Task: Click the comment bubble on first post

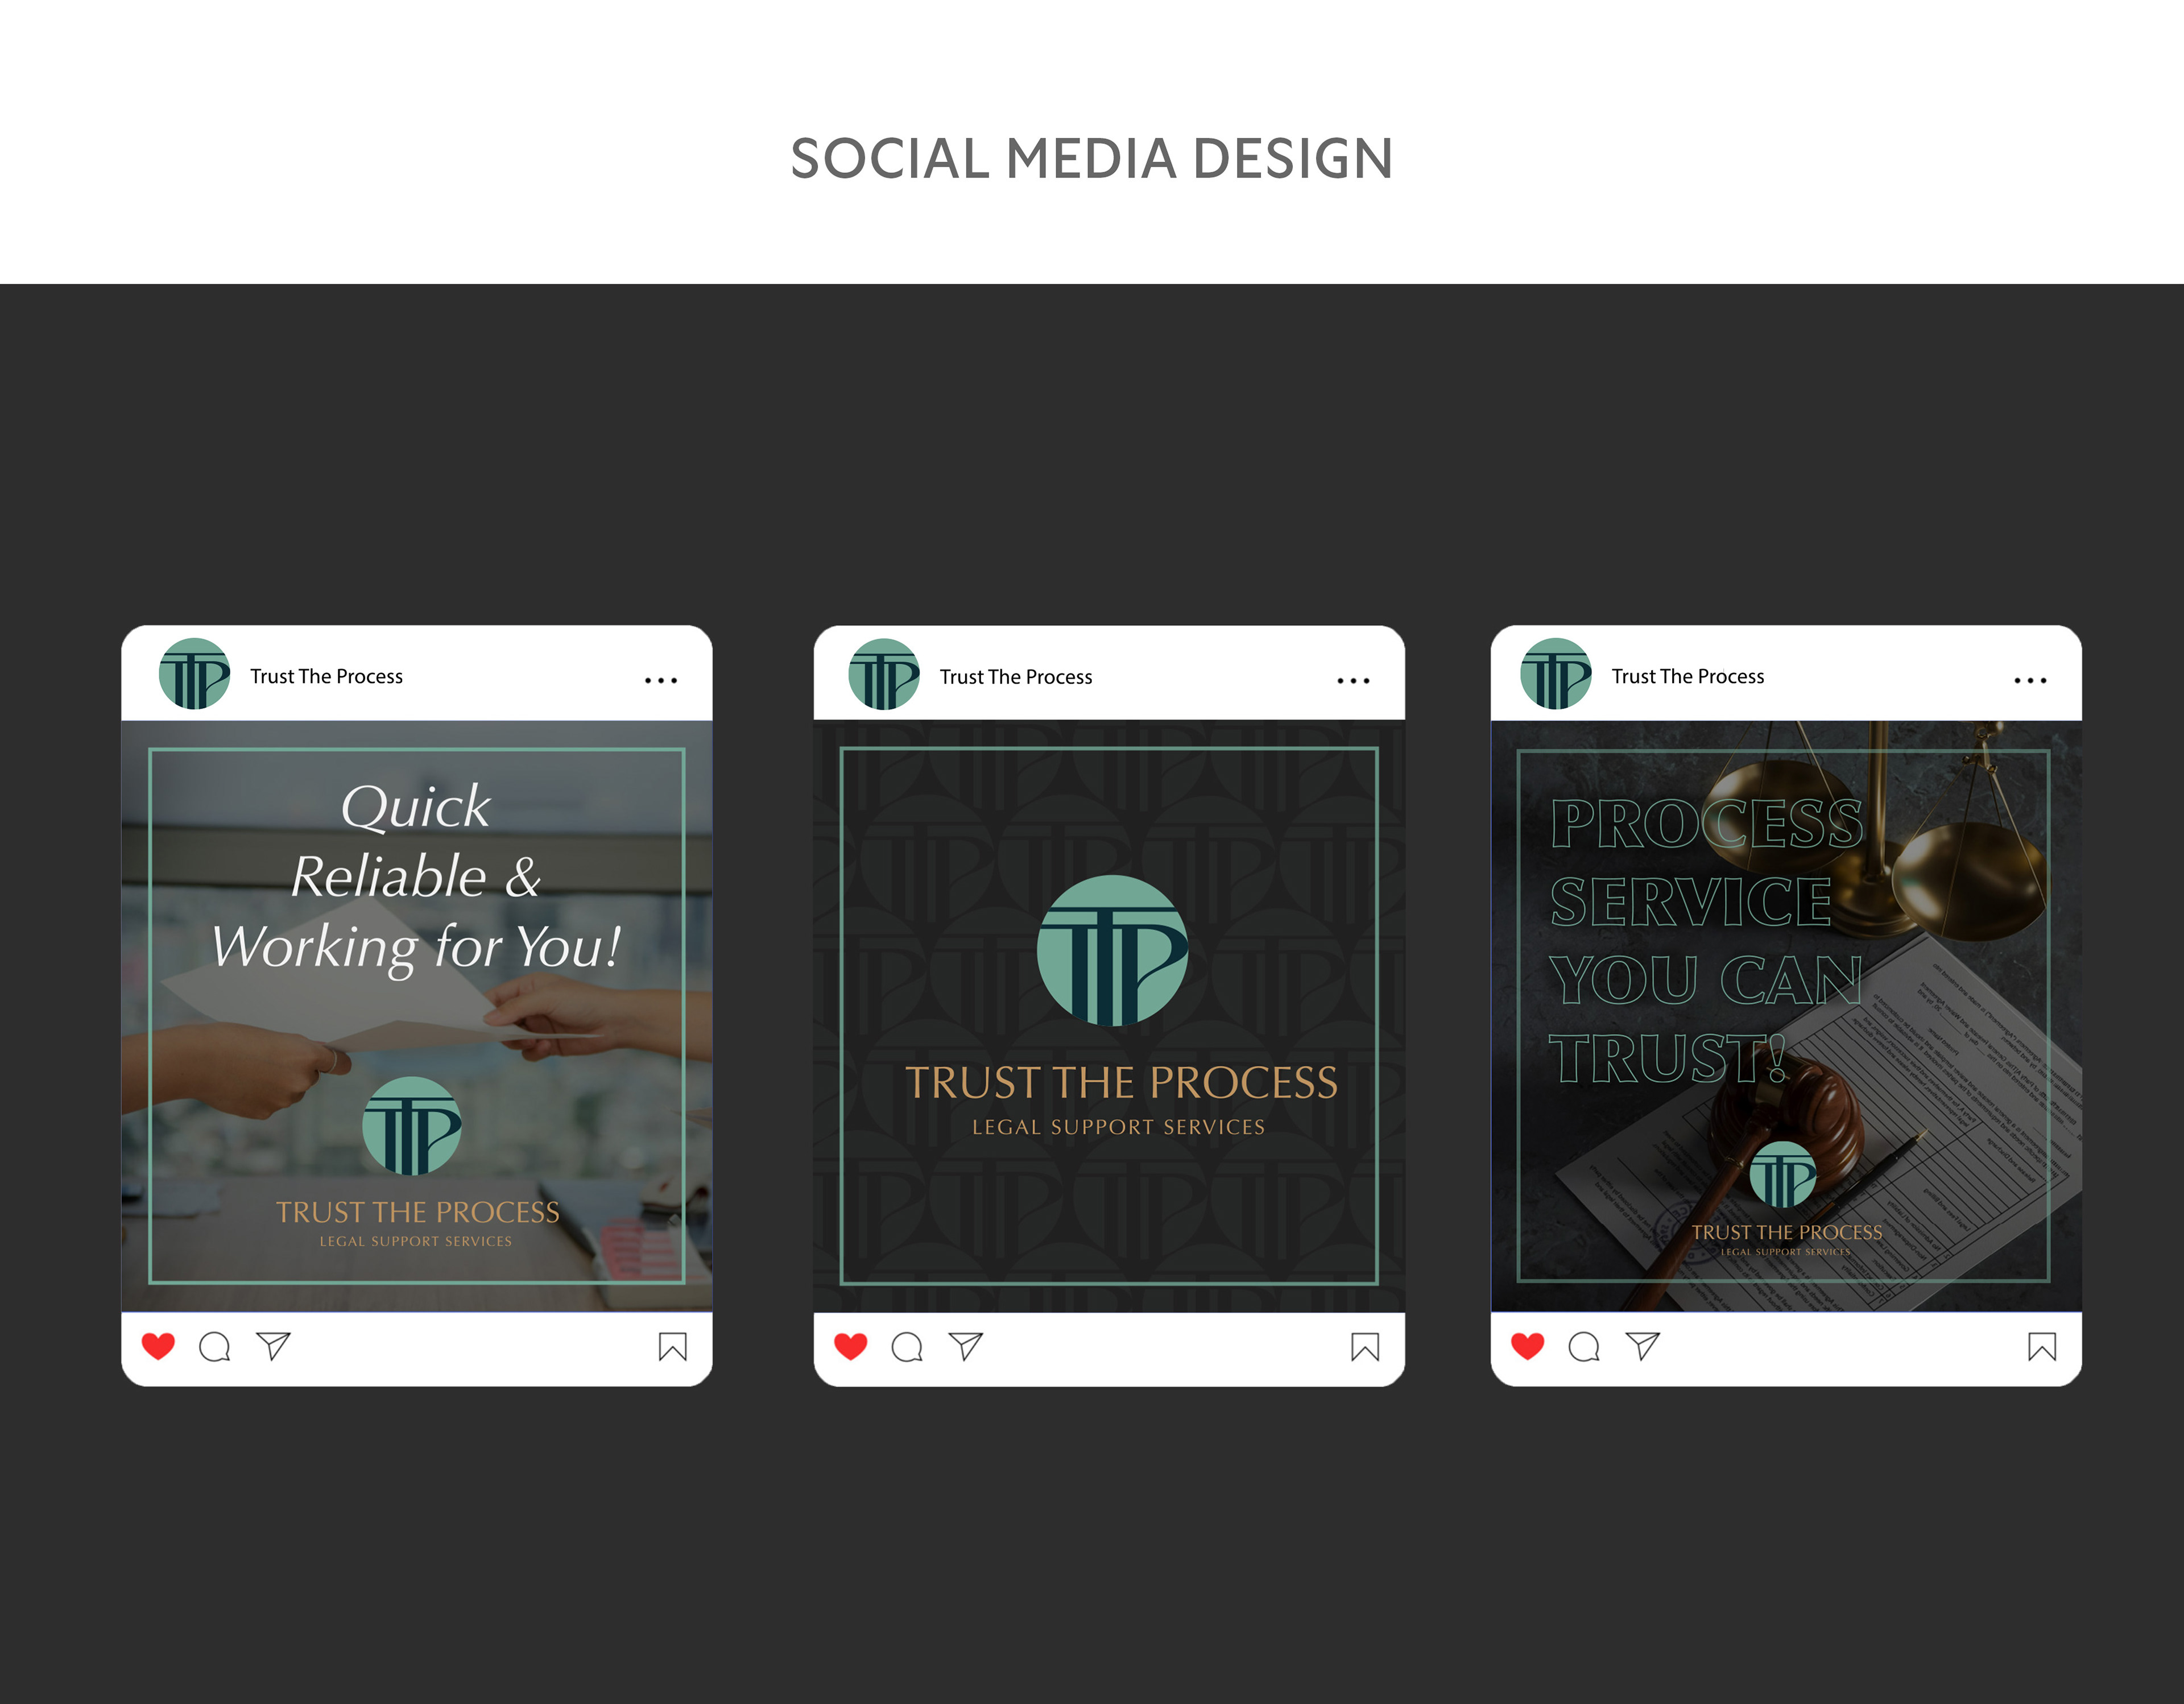Action: (215, 1347)
